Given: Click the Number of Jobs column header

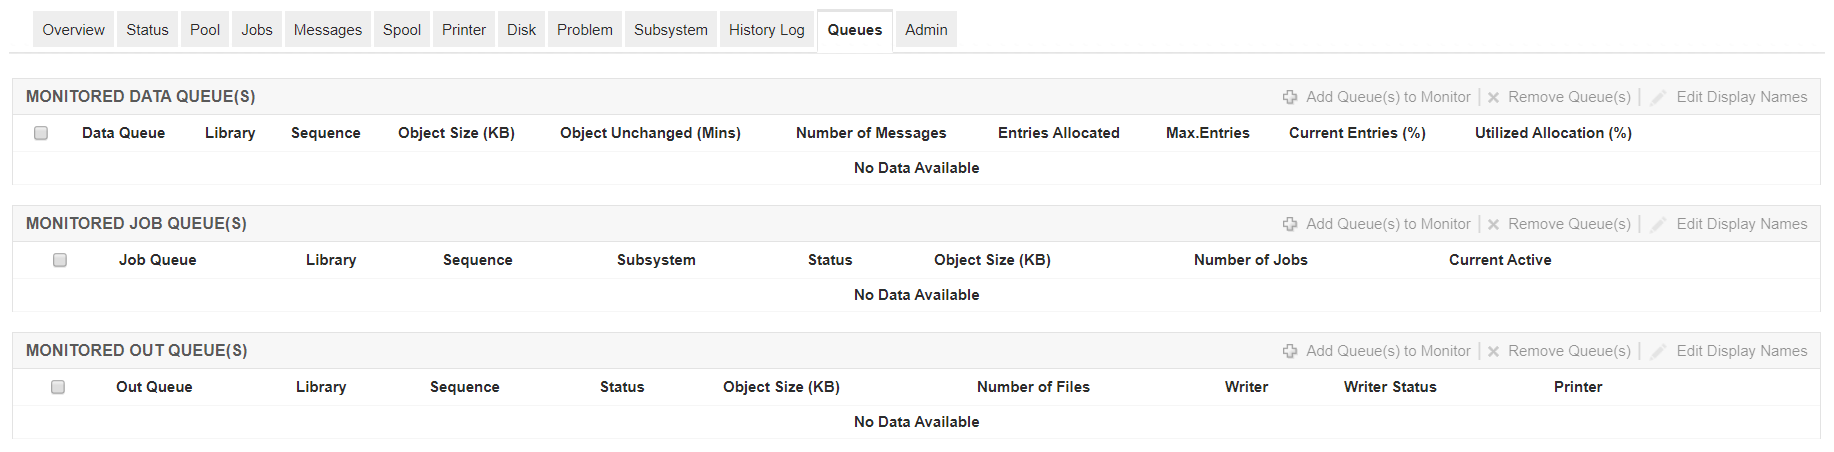Looking at the screenshot, I should 1250,260.
